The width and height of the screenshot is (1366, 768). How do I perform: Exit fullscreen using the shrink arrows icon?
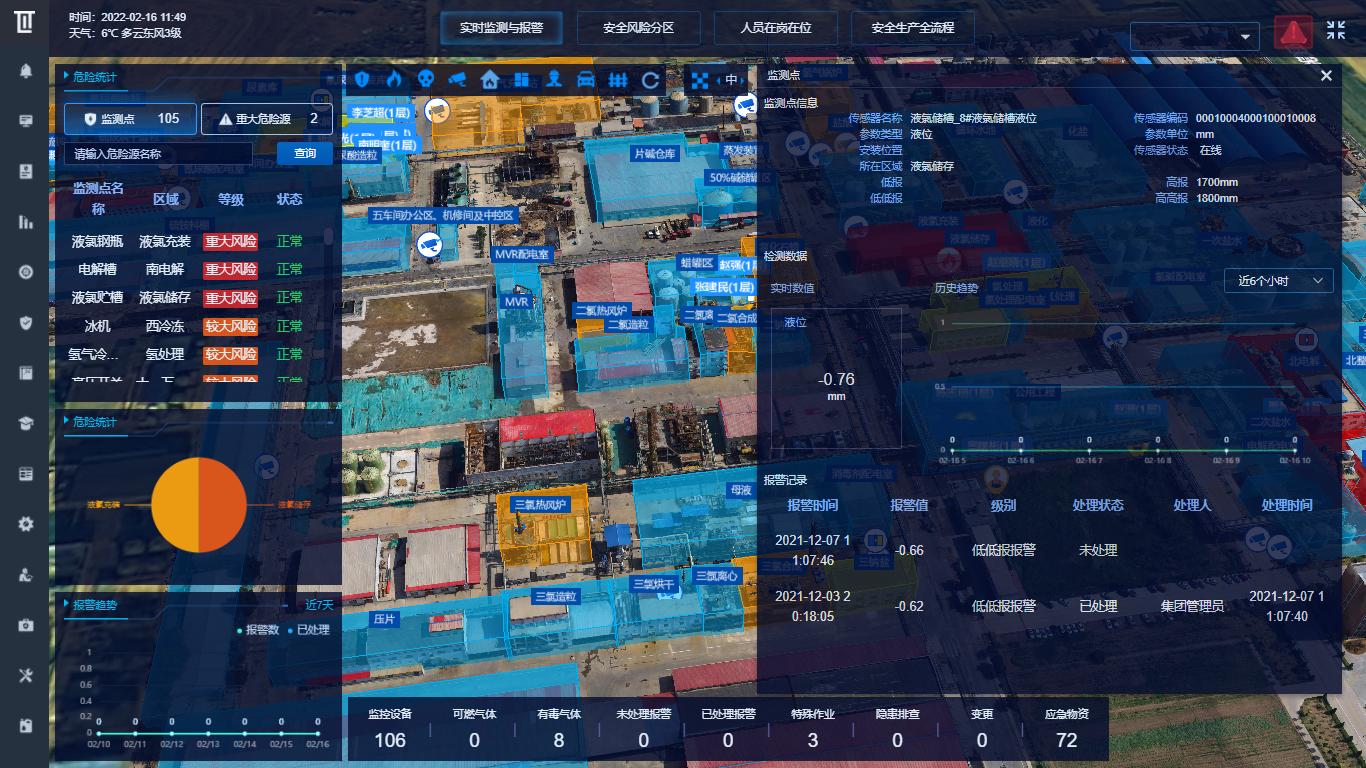tap(1336, 30)
